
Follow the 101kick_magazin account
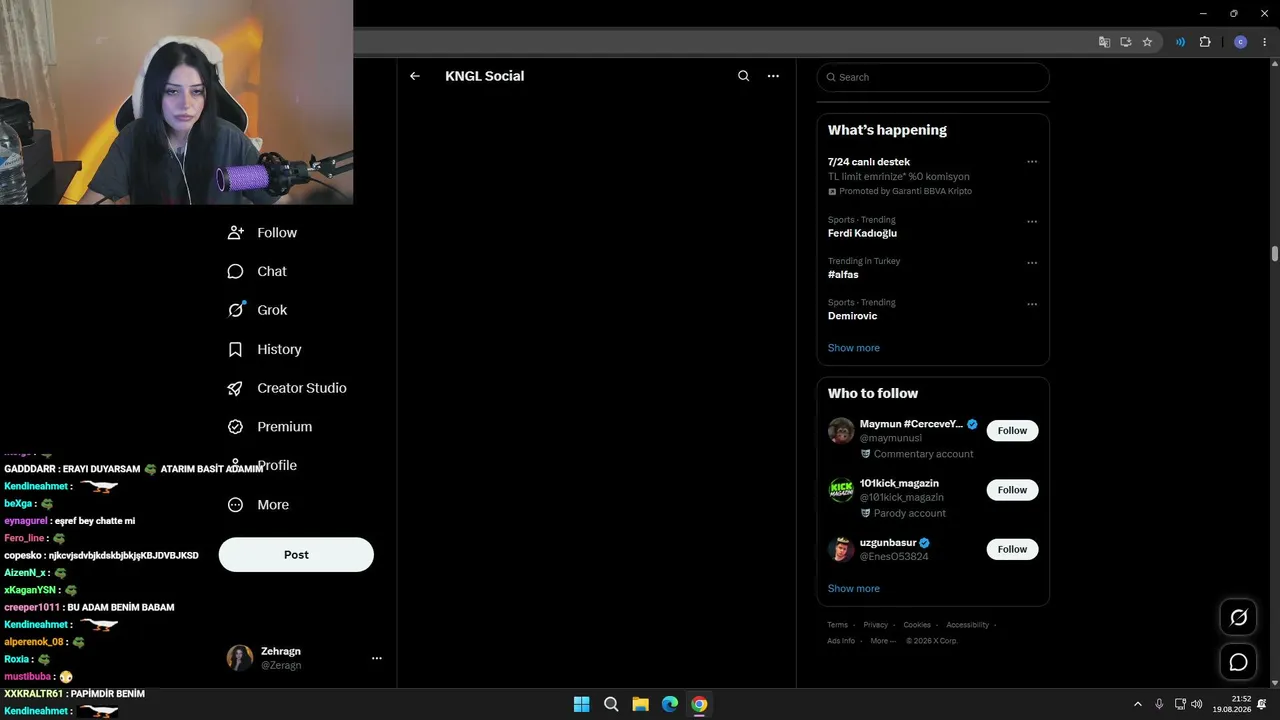point(1012,490)
